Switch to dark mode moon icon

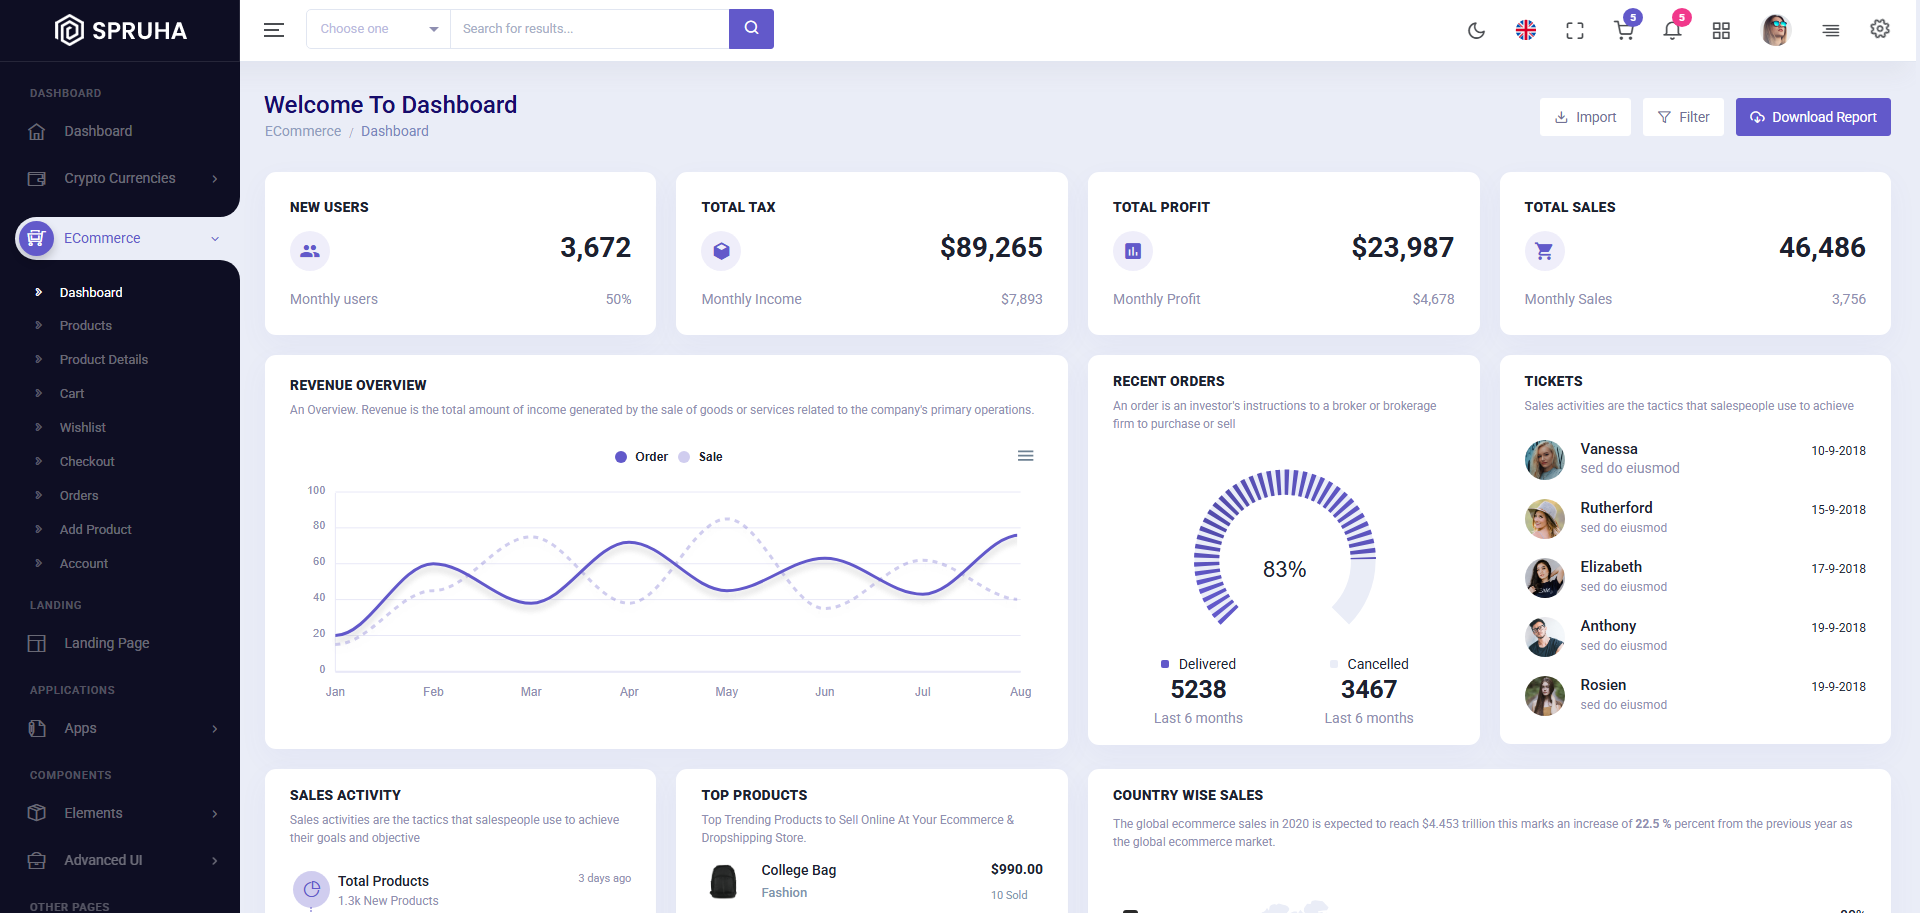1476,30
